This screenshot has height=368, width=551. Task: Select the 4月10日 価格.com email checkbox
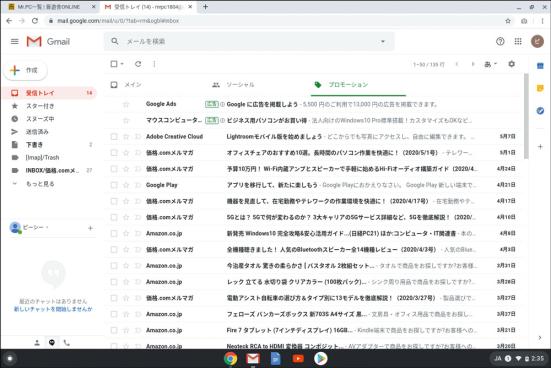pyautogui.click(x=114, y=218)
